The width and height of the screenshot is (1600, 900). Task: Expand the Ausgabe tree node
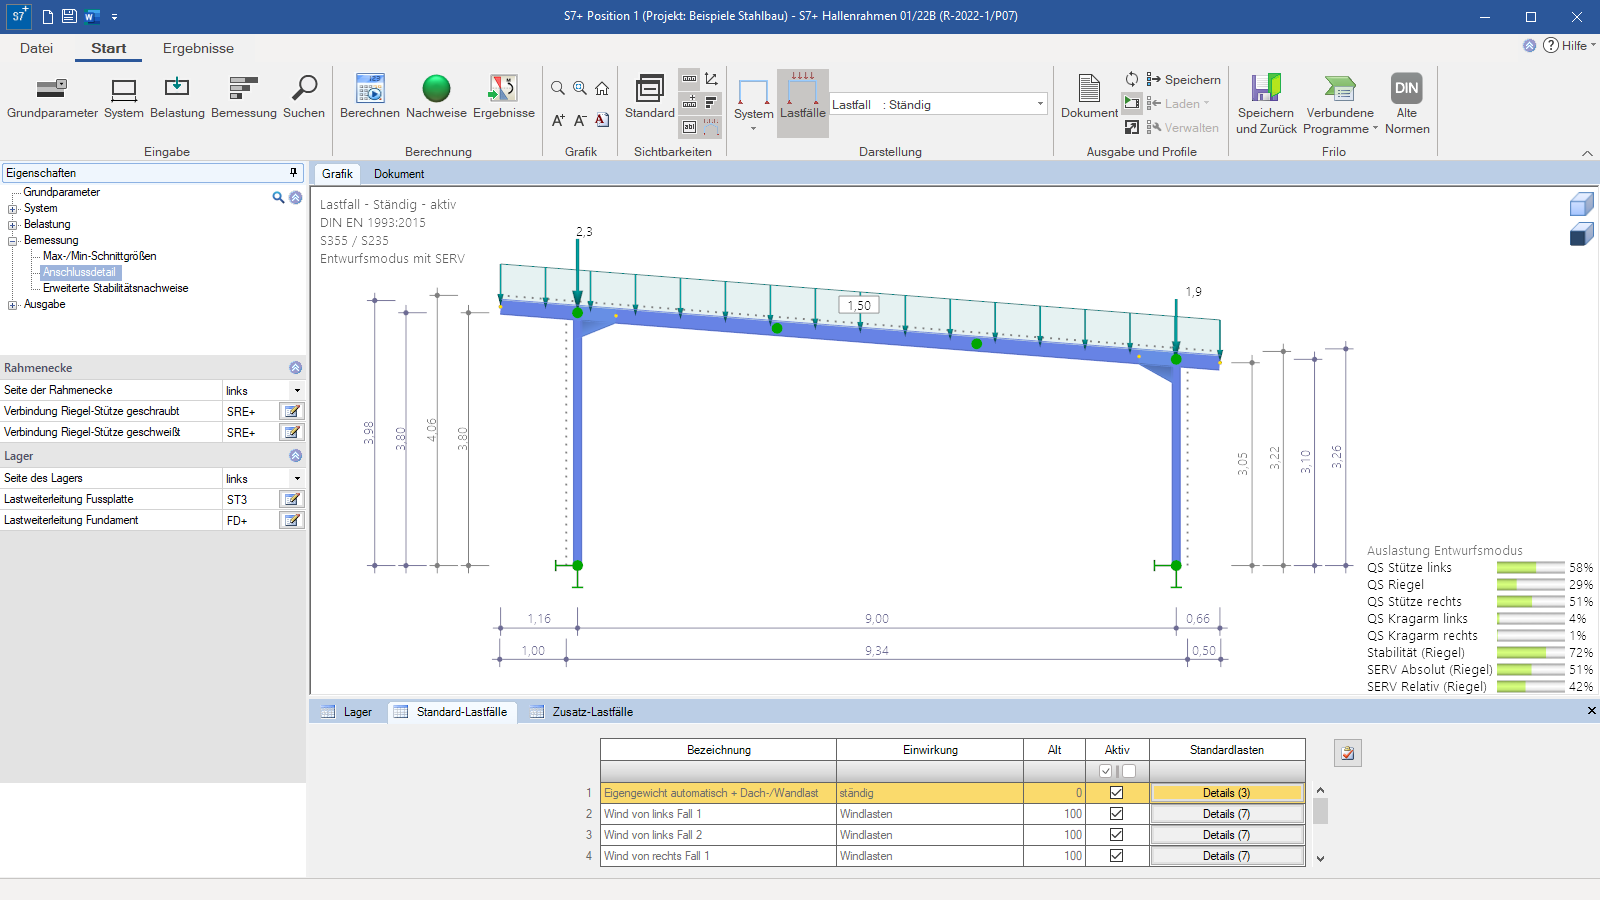click(13, 305)
